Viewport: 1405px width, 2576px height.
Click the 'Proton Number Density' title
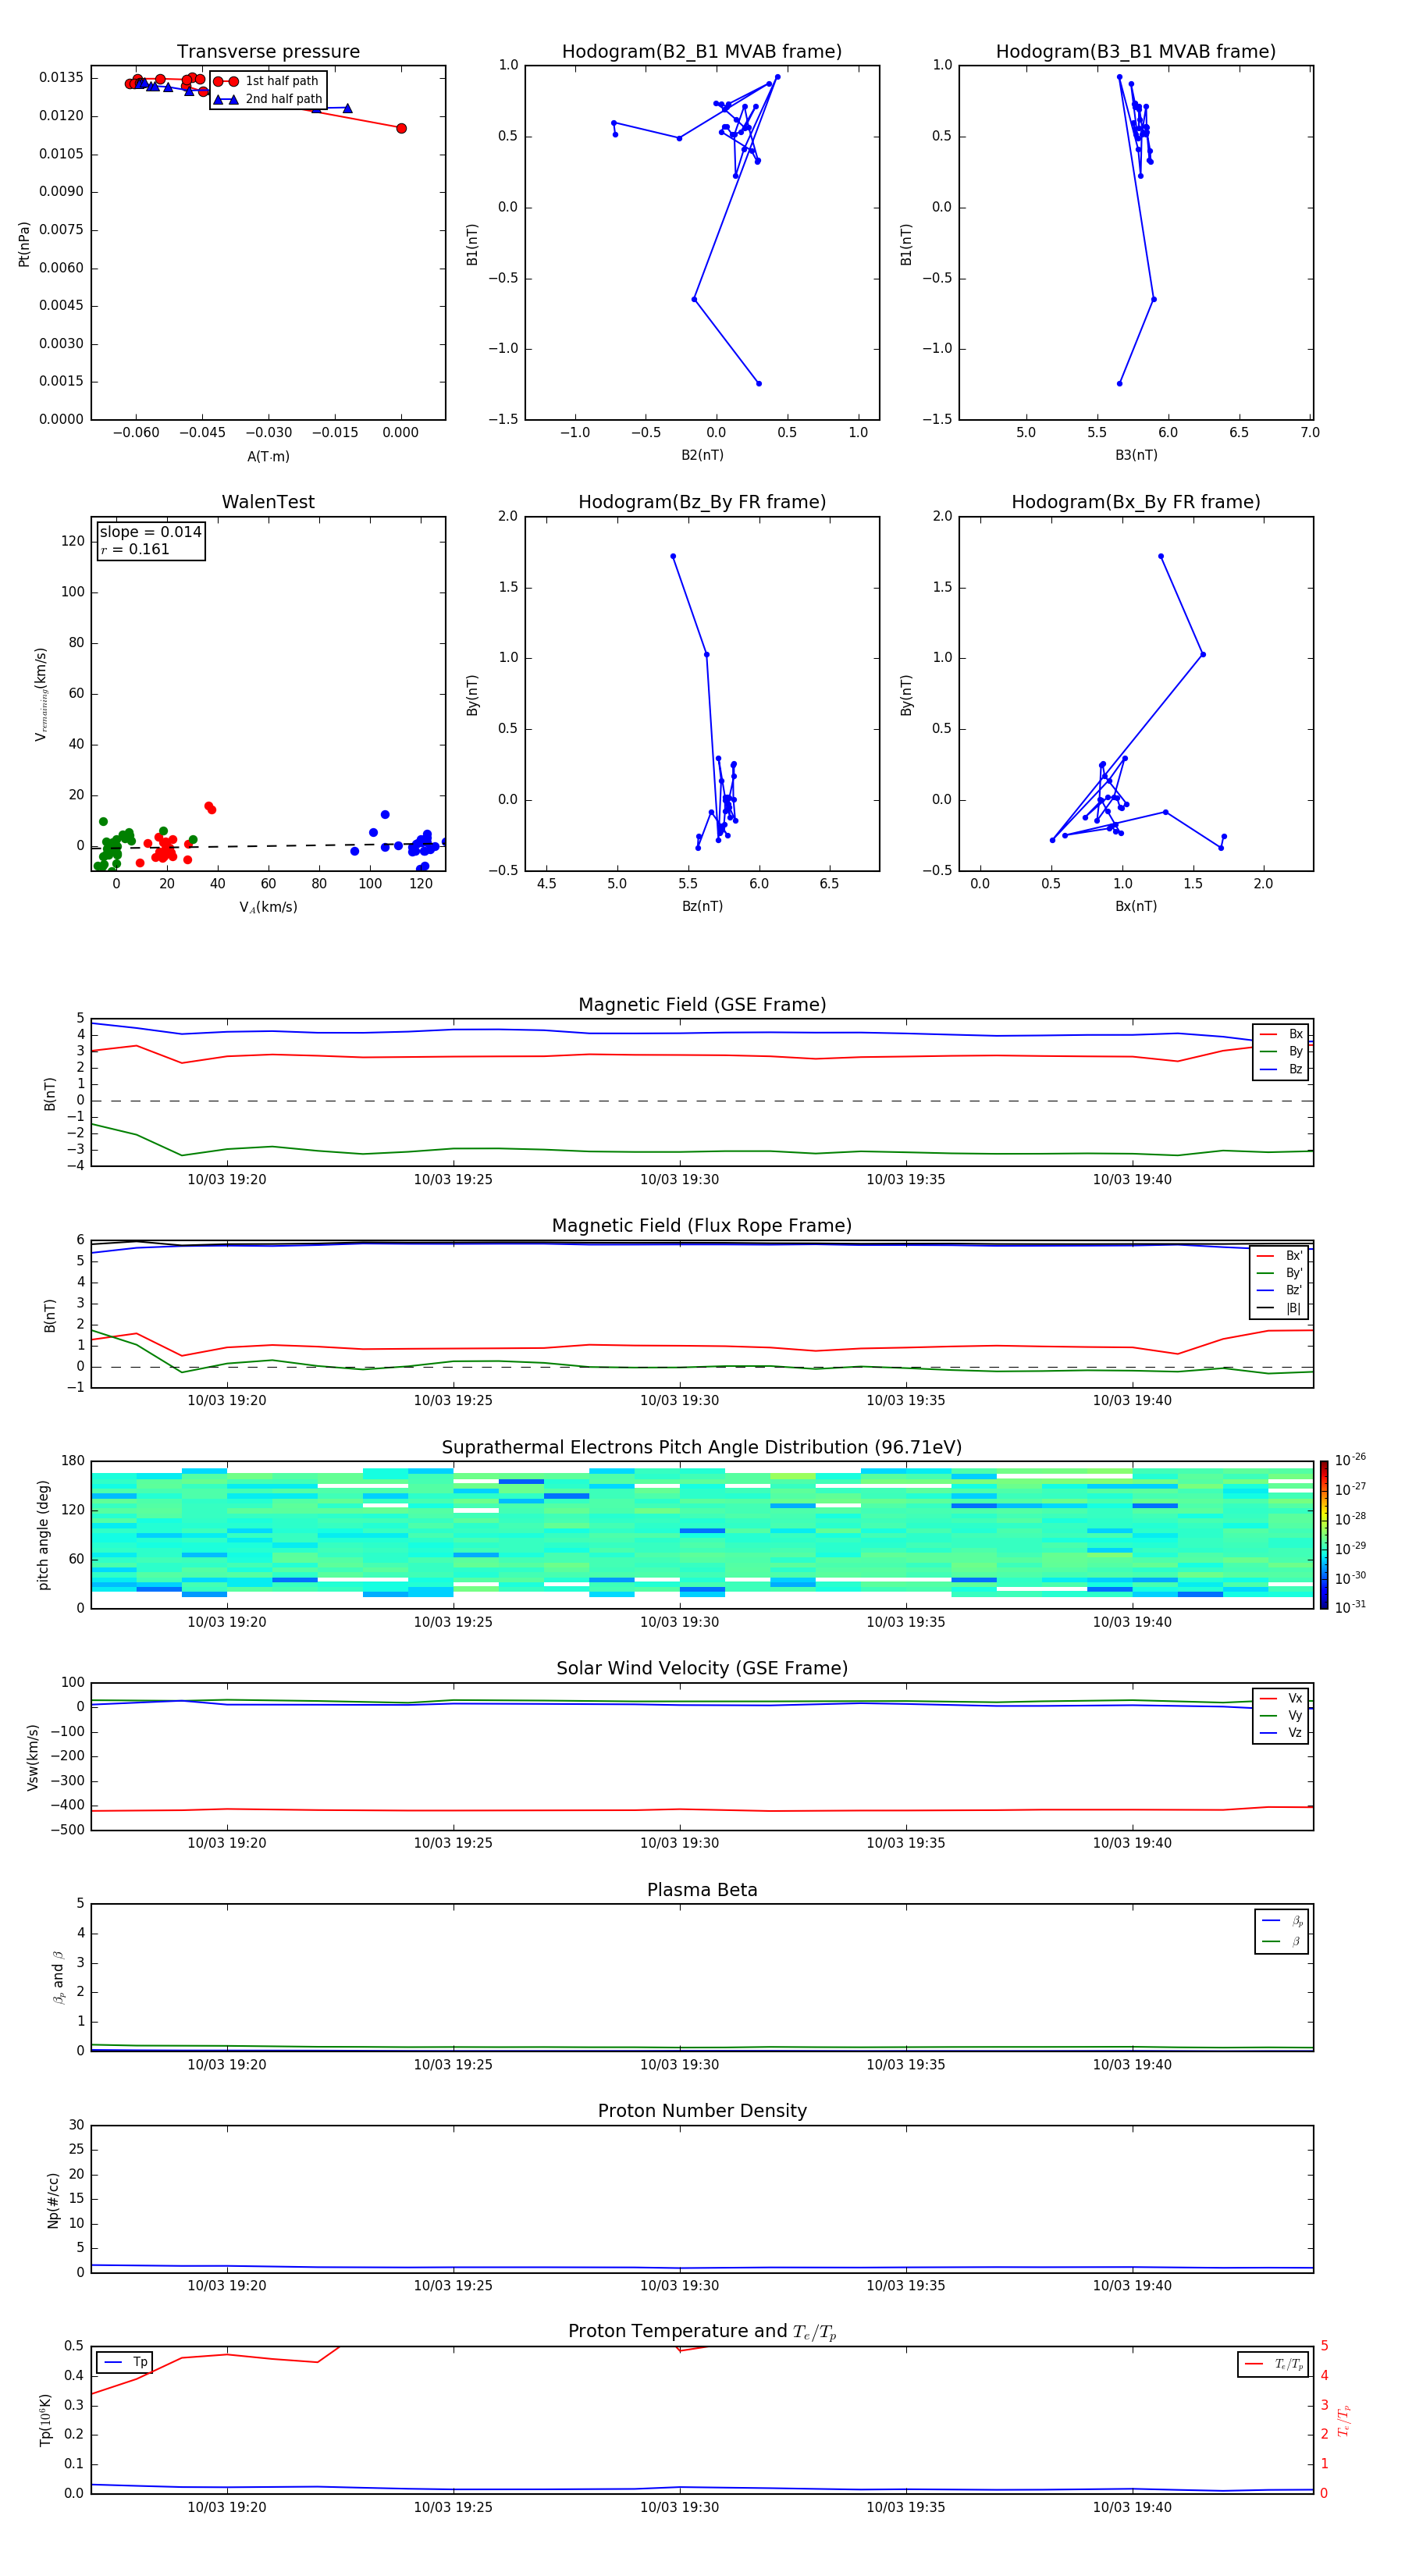pyautogui.click(x=702, y=2110)
